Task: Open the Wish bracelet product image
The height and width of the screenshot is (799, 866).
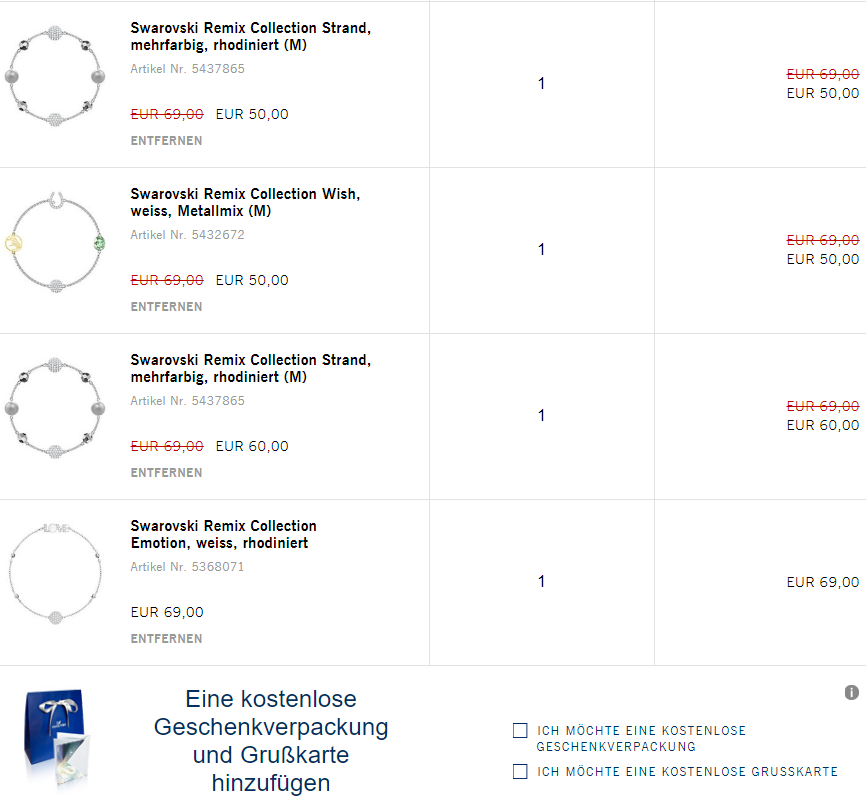Action: click(55, 242)
